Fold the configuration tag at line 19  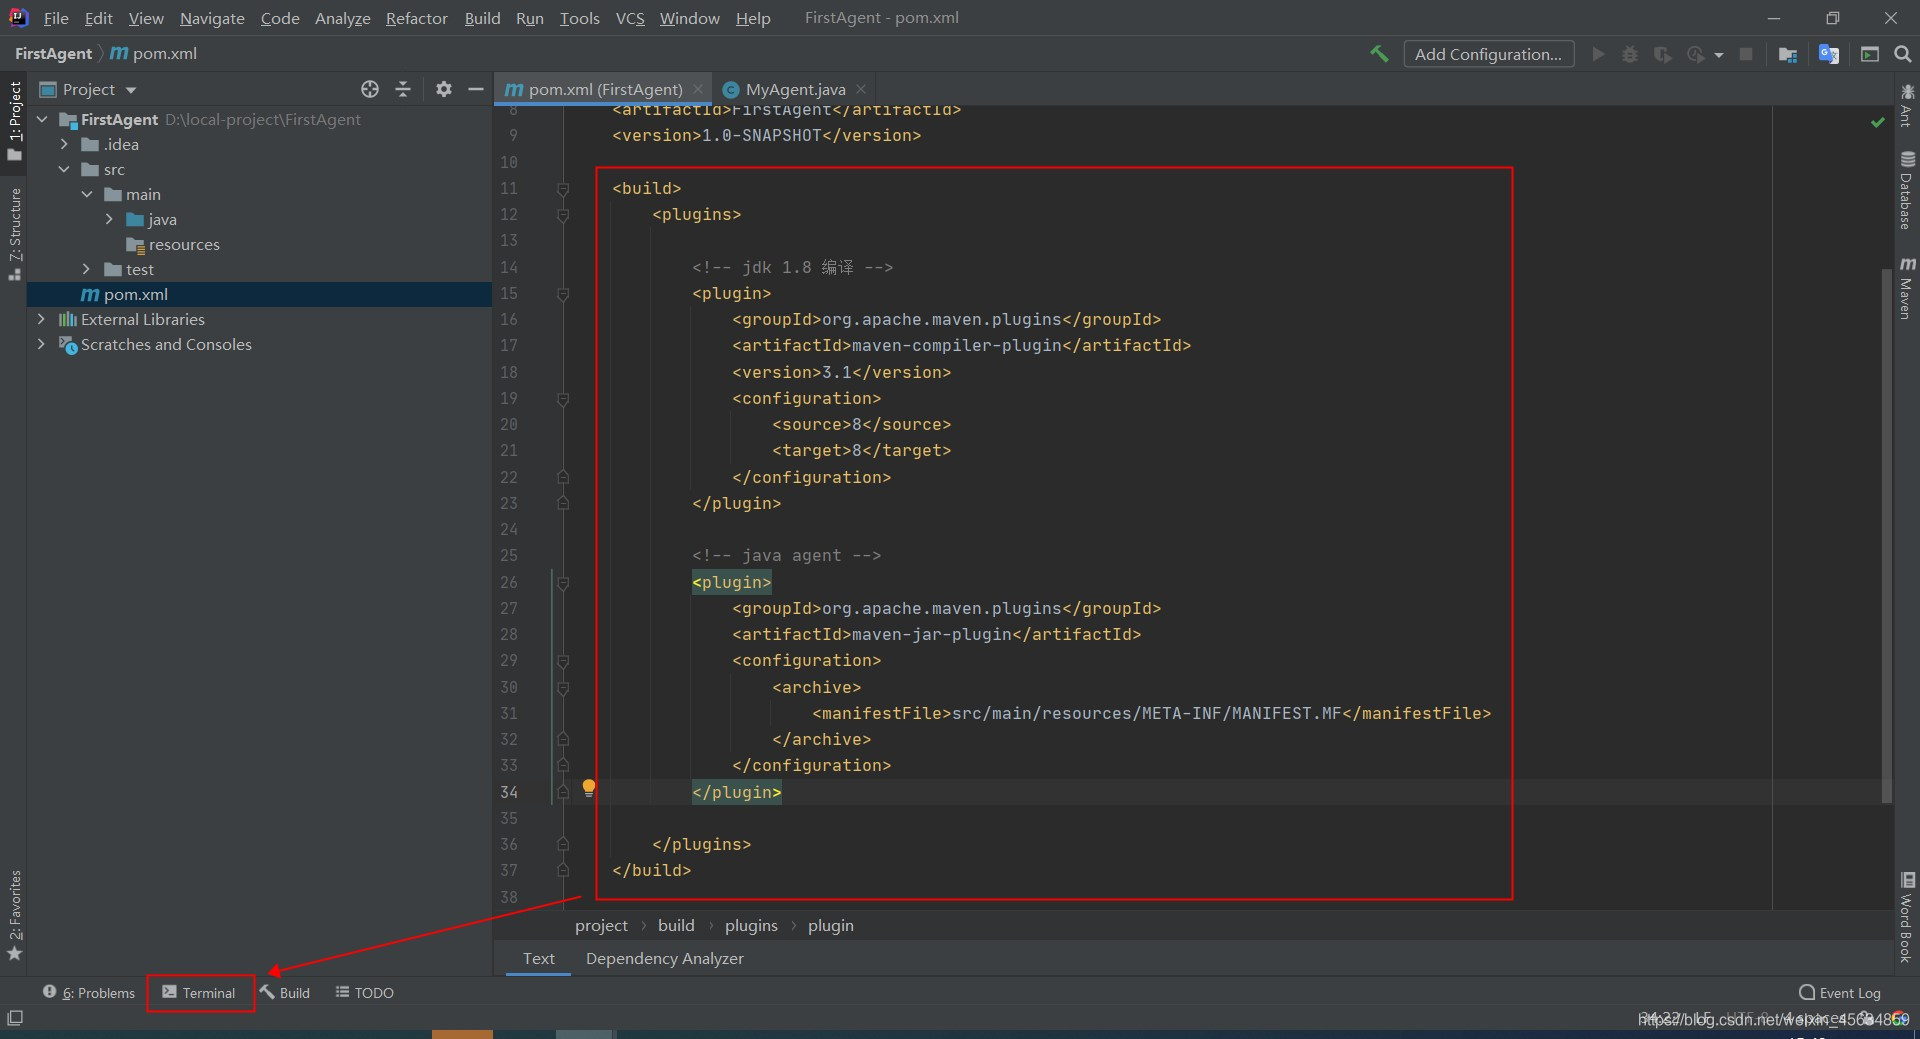563,398
